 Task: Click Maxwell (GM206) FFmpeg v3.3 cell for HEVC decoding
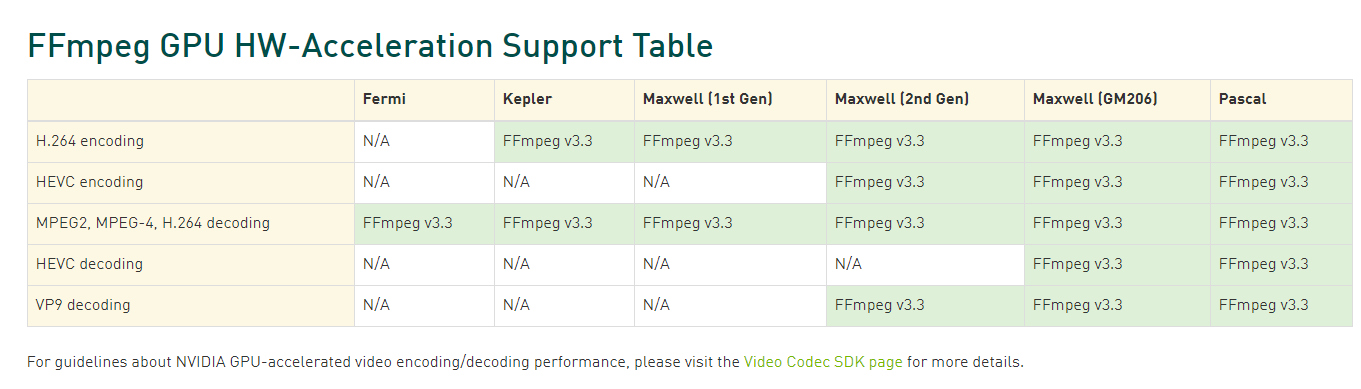coord(1117,265)
